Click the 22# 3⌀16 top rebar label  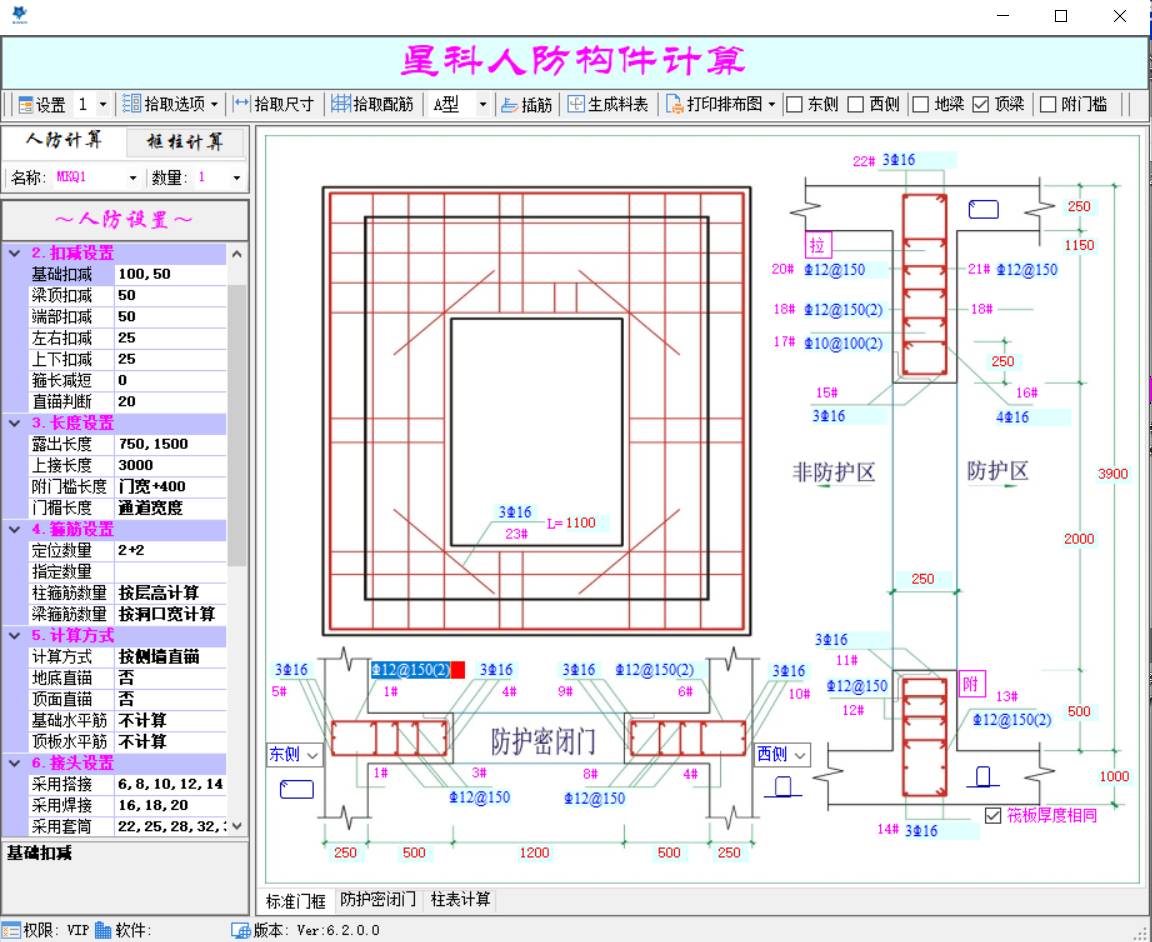tap(885, 159)
